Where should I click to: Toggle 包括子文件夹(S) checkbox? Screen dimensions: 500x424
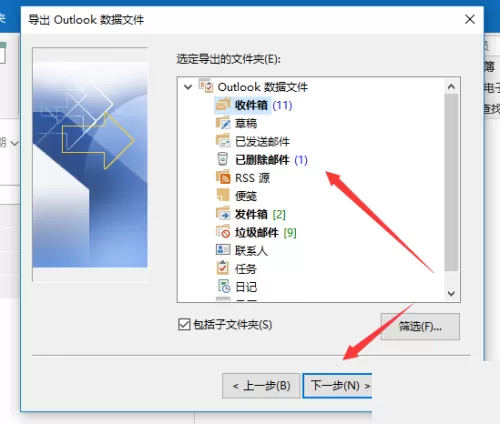[x=184, y=324]
